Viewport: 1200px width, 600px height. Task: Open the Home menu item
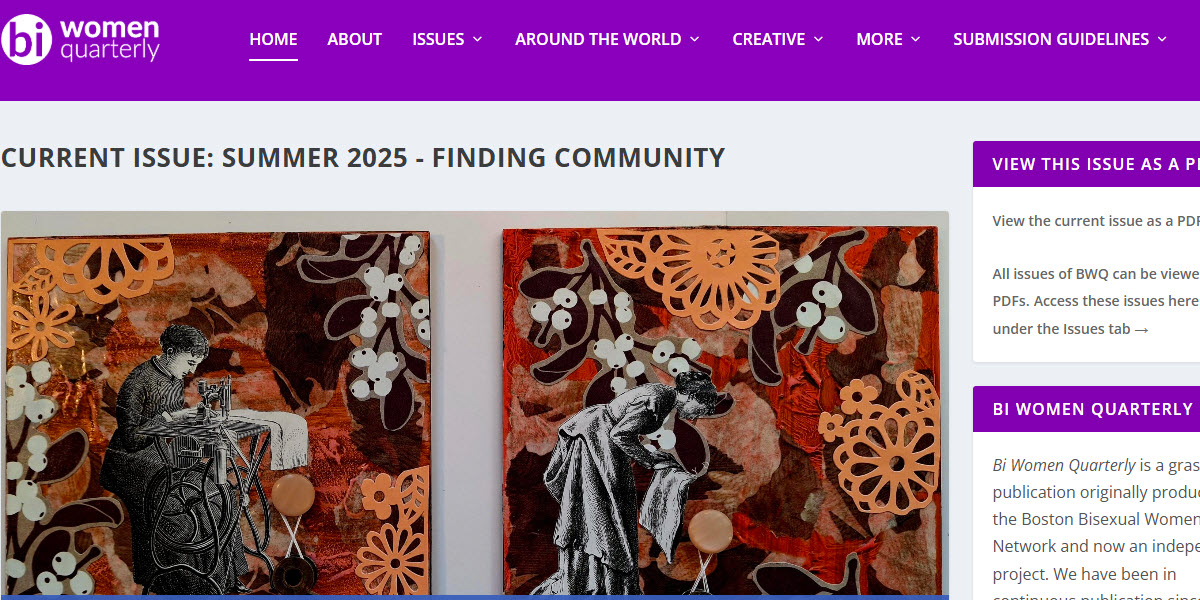273,39
